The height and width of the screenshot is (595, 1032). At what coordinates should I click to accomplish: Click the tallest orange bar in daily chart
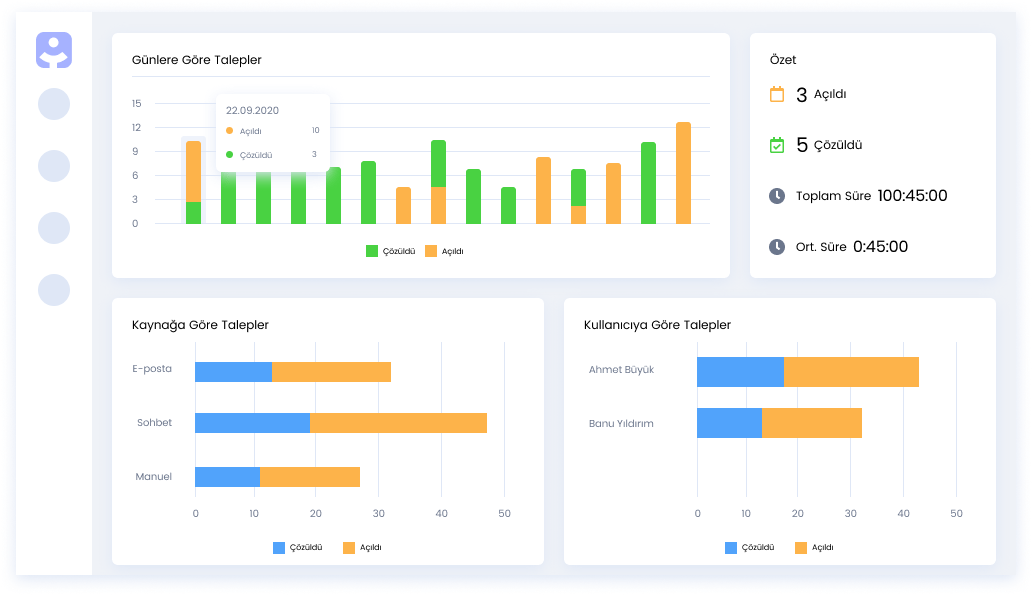pos(683,173)
